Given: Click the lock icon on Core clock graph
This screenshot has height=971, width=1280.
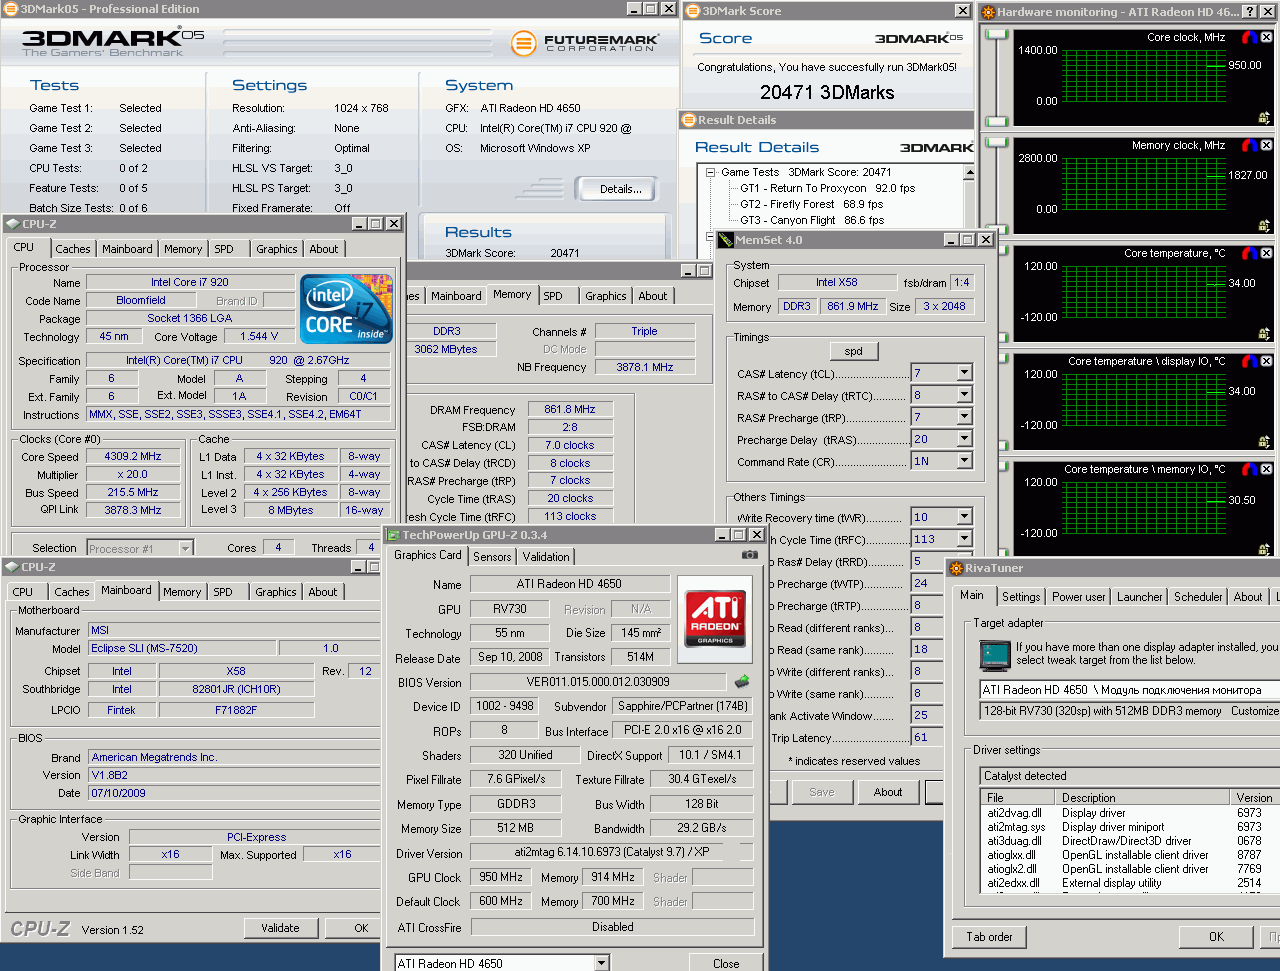Looking at the screenshot, I should click(1265, 118).
